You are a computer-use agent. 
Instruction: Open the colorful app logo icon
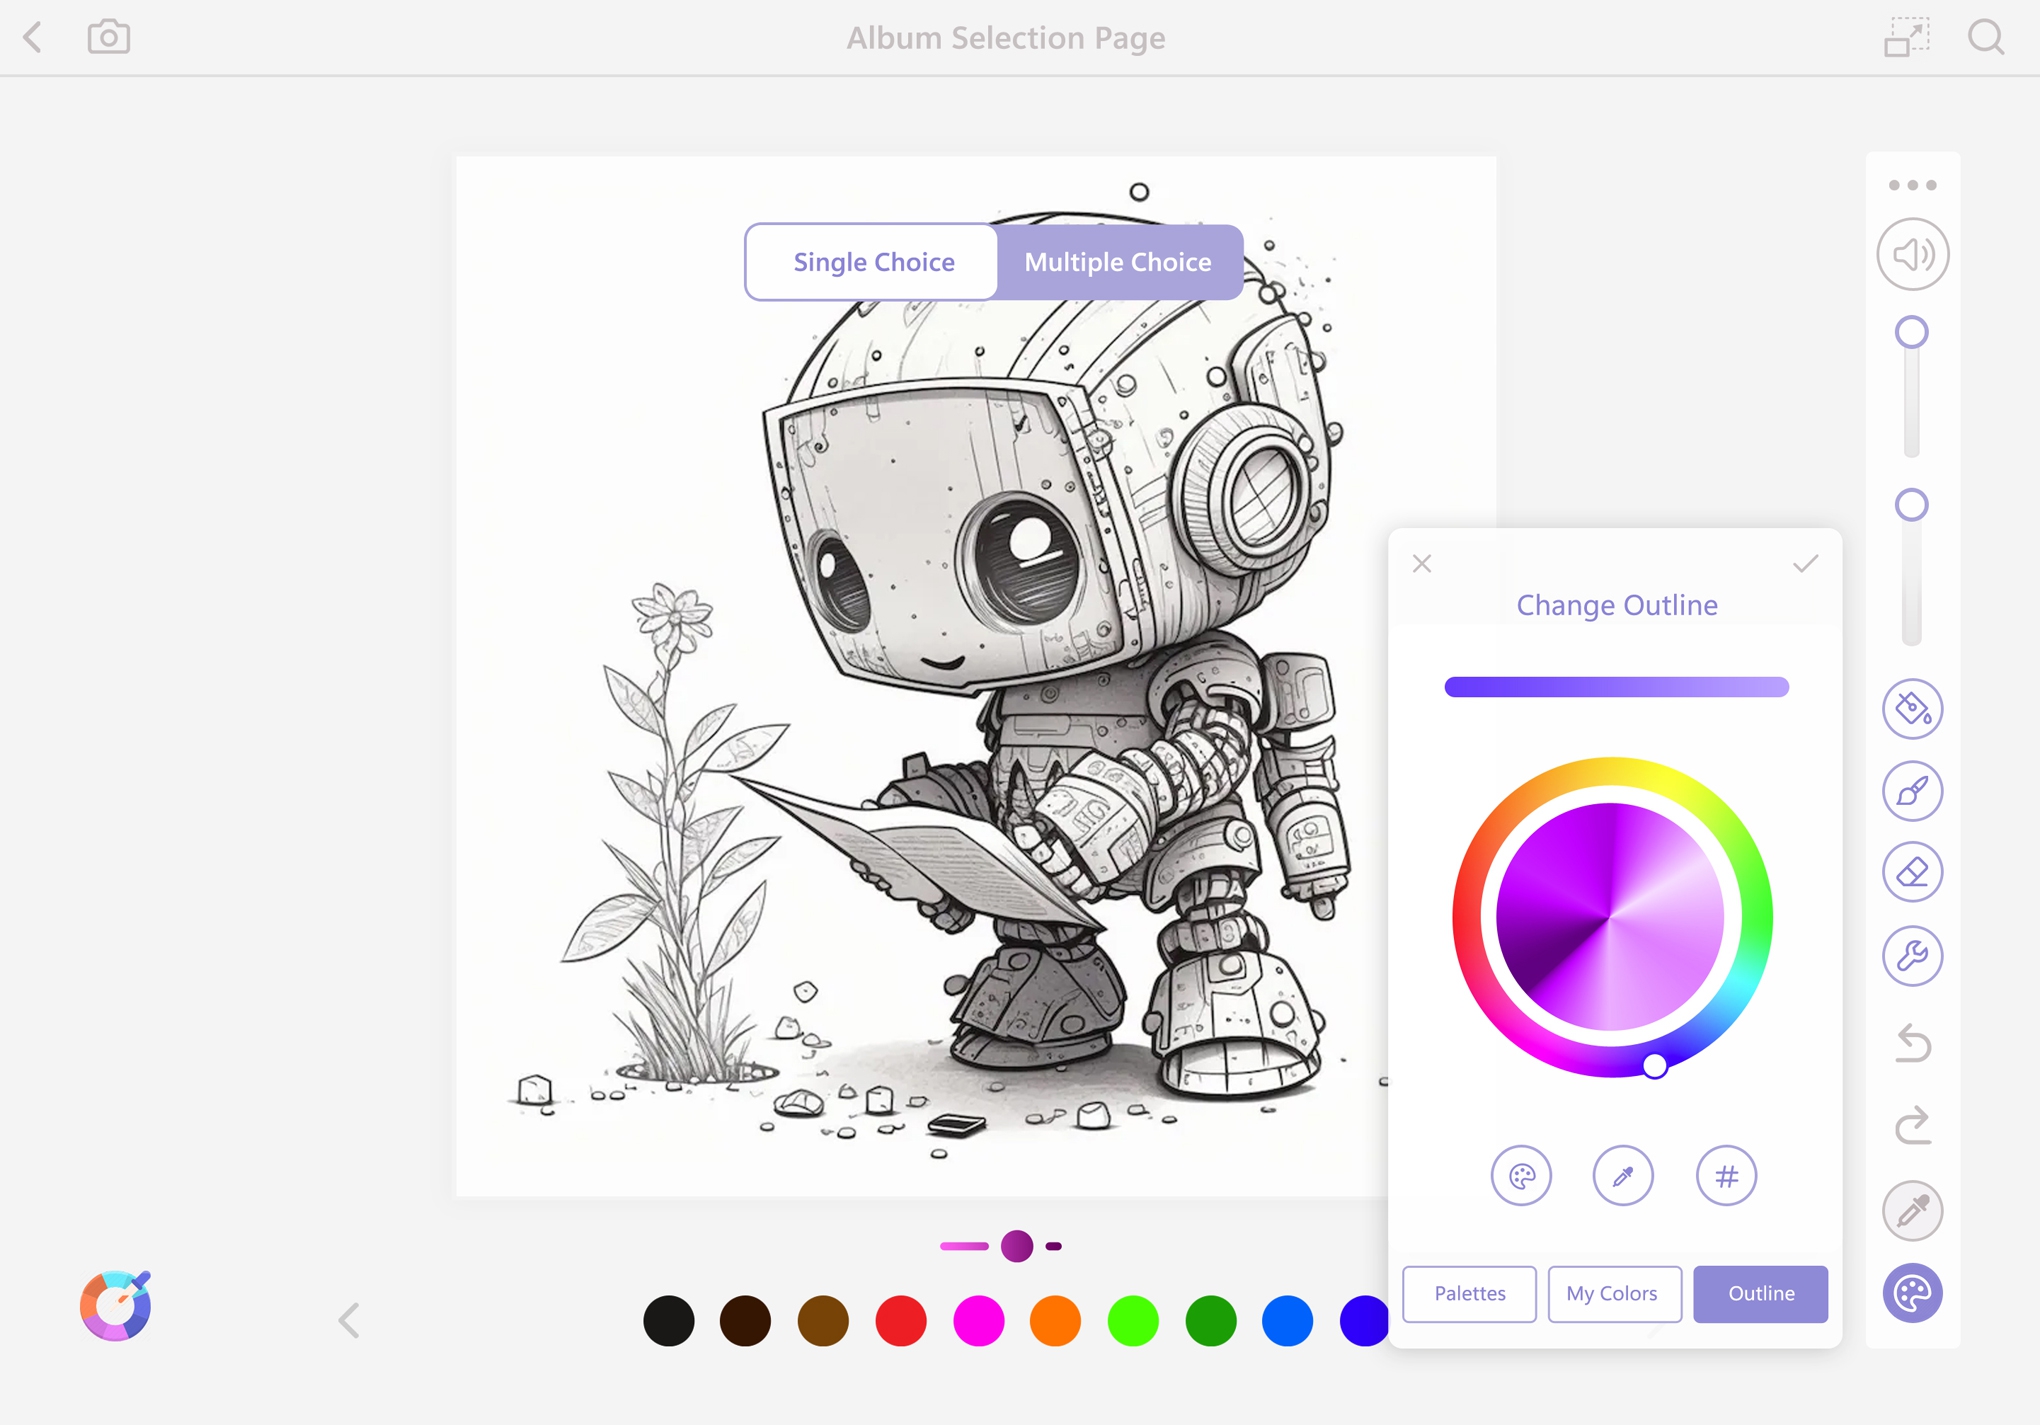[x=116, y=1305]
